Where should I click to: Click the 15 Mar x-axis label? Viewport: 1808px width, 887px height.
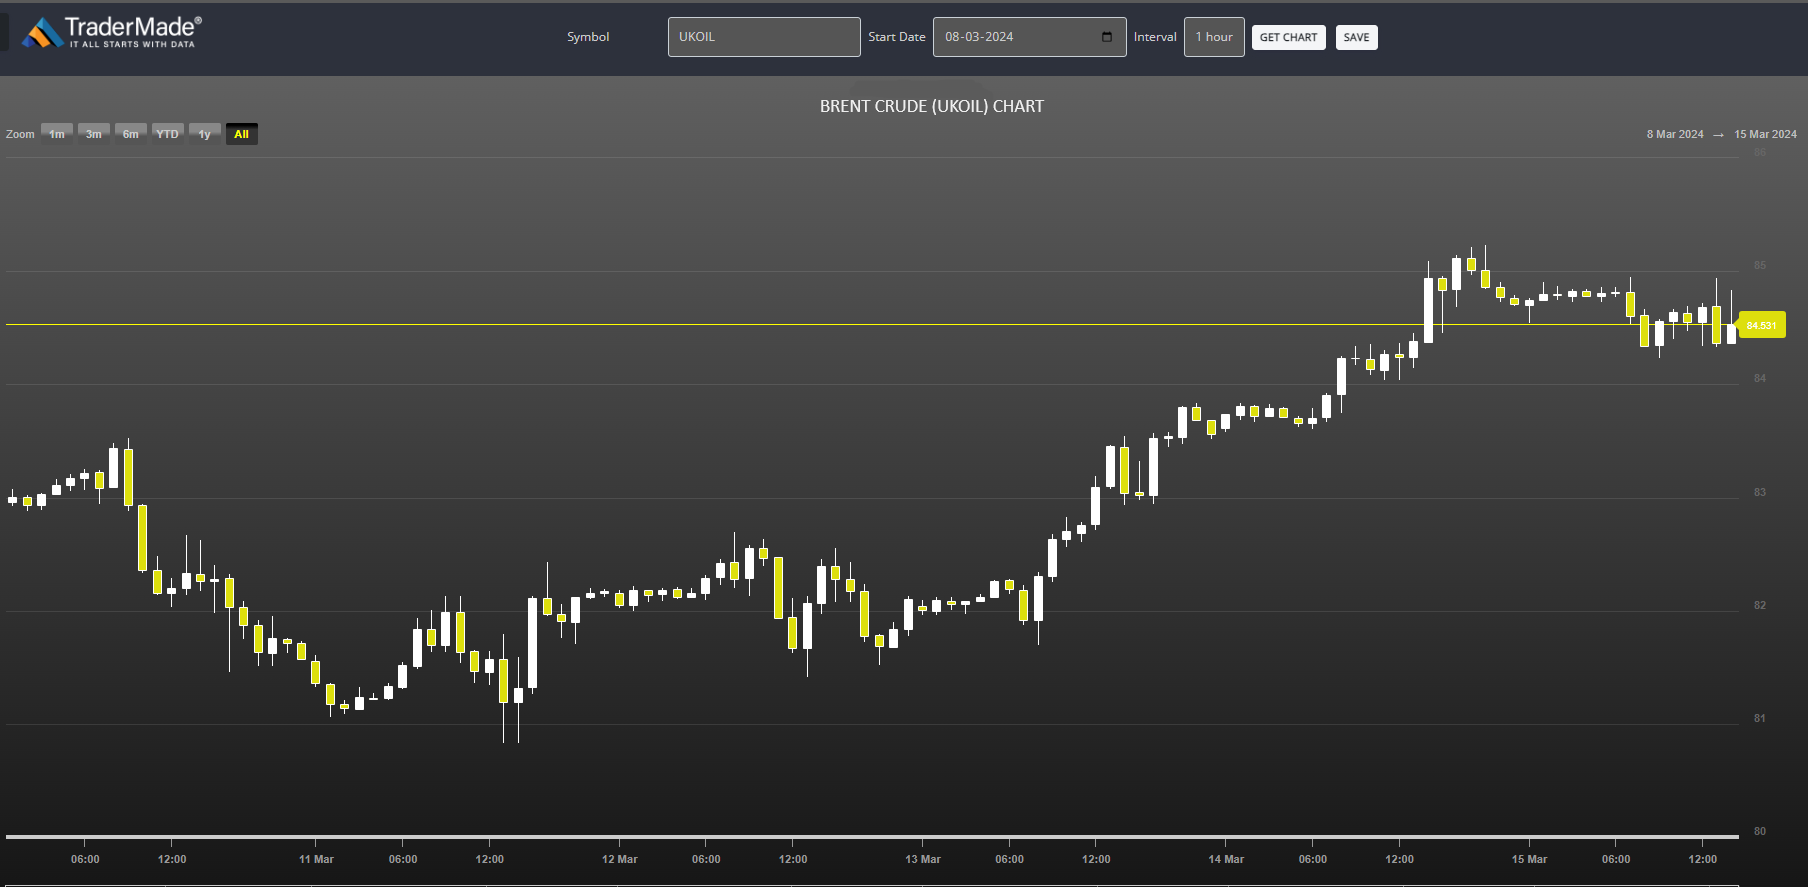click(1529, 859)
